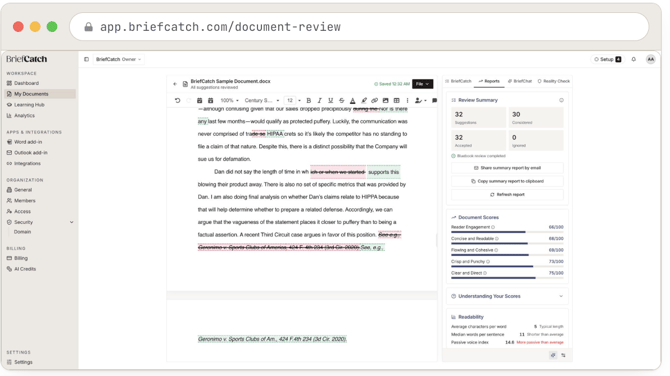Click the Setup button
Viewport: 670px width, 376px height.
[608, 59]
